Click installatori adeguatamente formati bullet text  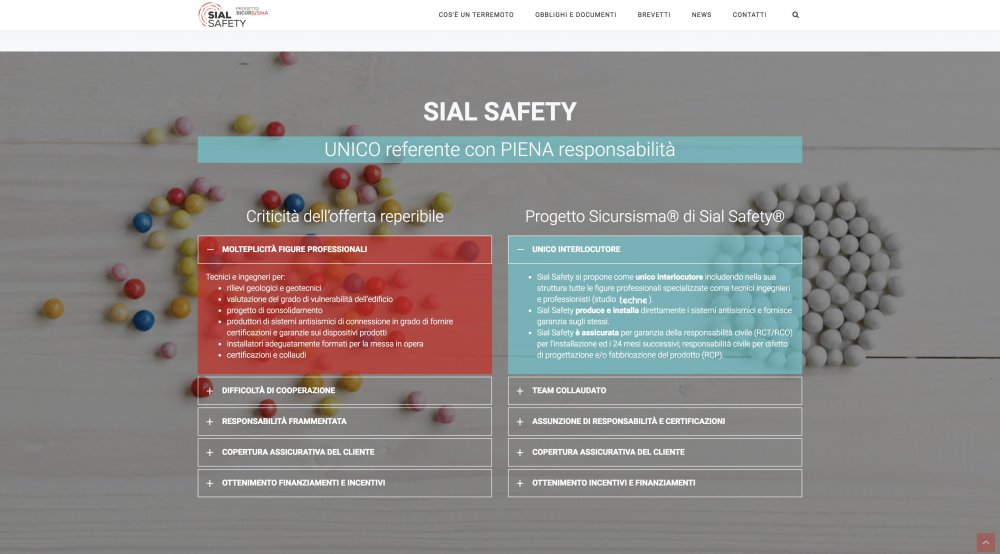325,344
